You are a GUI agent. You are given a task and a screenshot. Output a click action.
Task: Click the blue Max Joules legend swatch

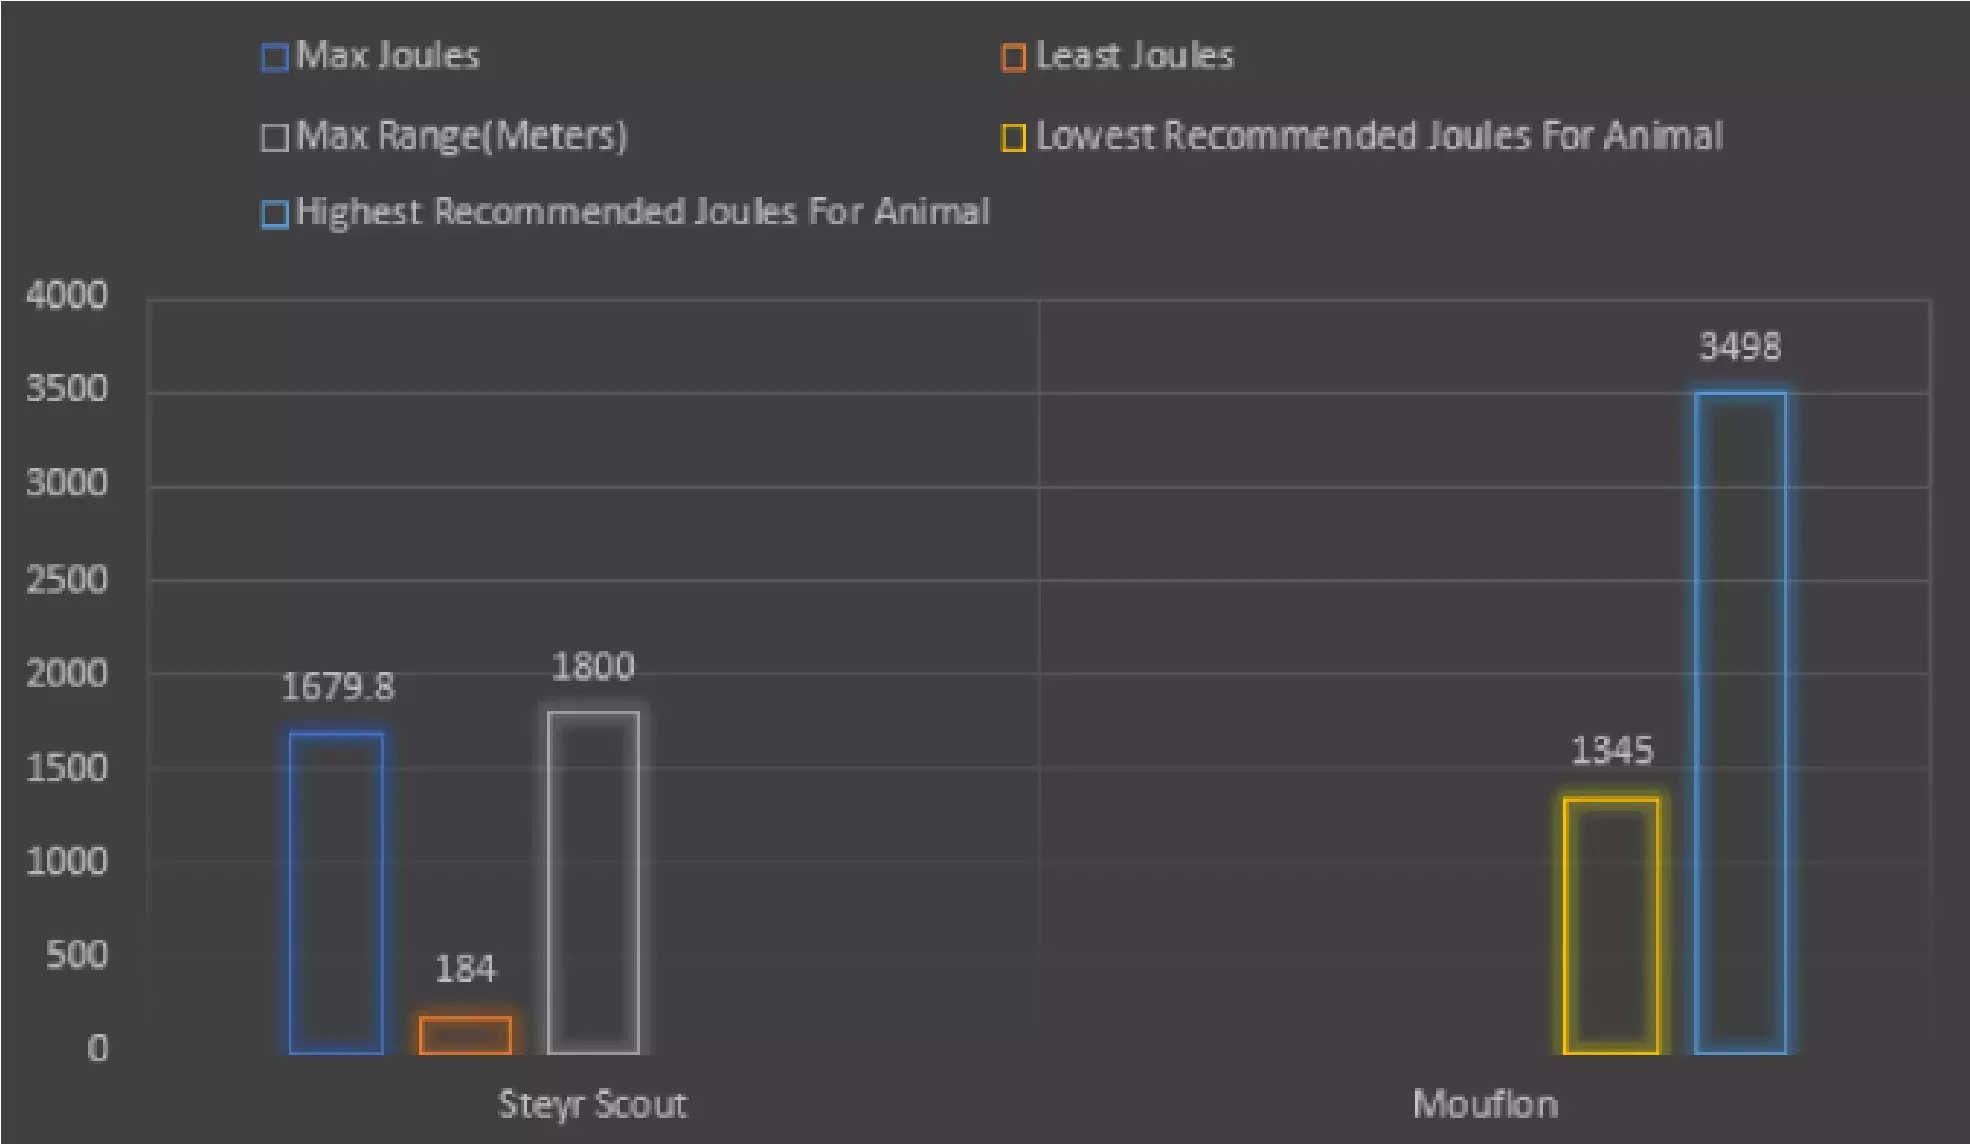click(x=274, y=57)
